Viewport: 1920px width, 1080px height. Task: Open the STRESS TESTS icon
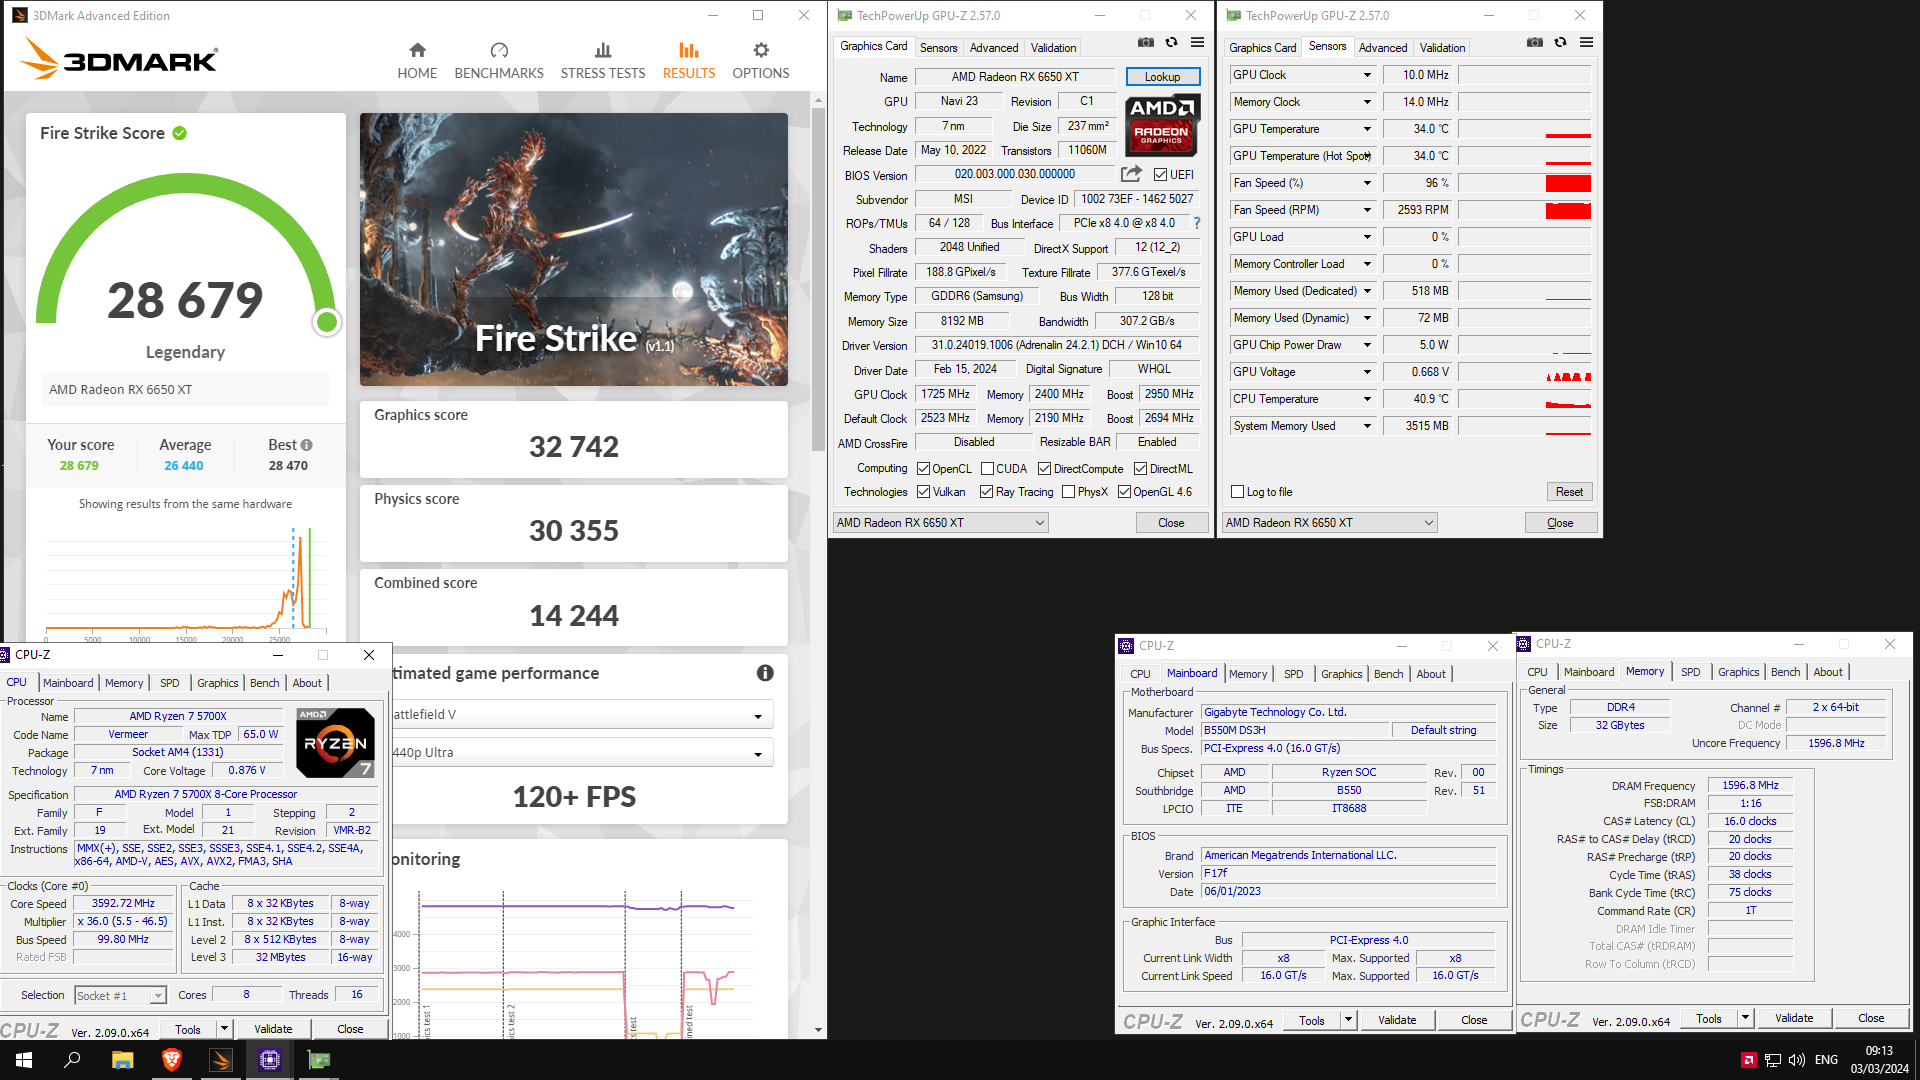[x=603, y=50]
